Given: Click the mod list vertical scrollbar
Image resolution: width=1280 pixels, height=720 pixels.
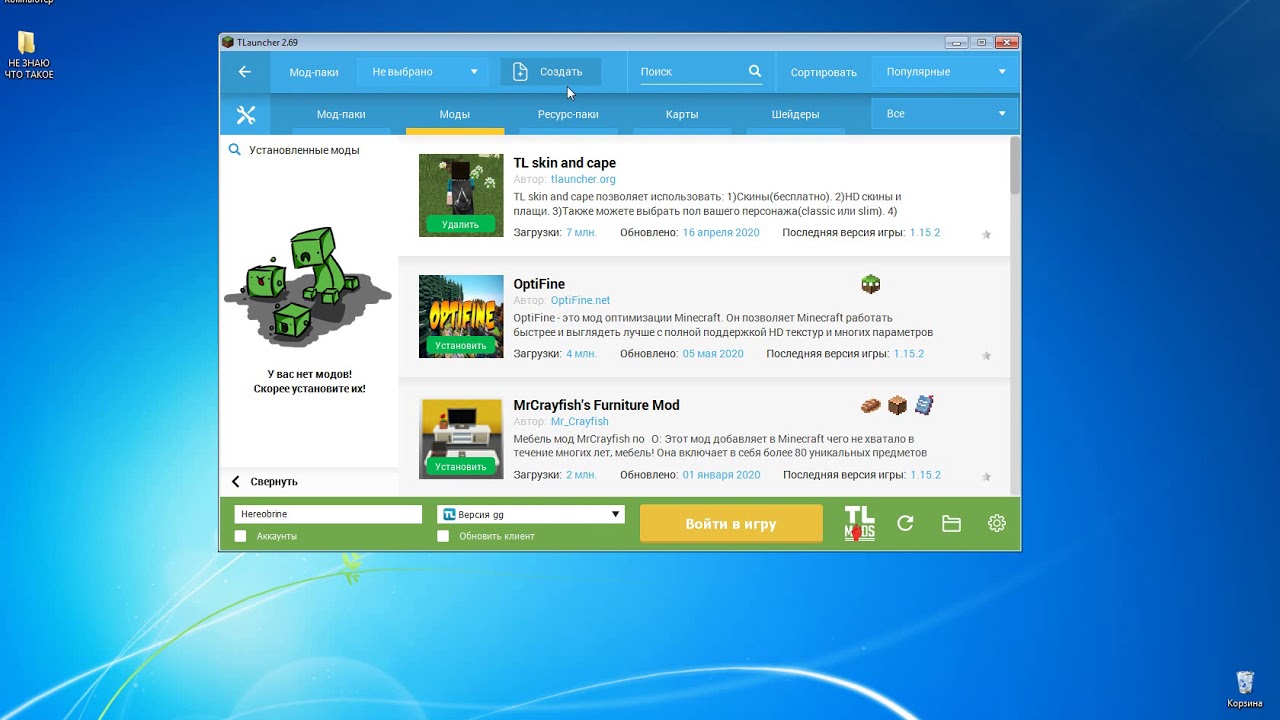Looking at the screenshot, I should tap(1015, 166).
